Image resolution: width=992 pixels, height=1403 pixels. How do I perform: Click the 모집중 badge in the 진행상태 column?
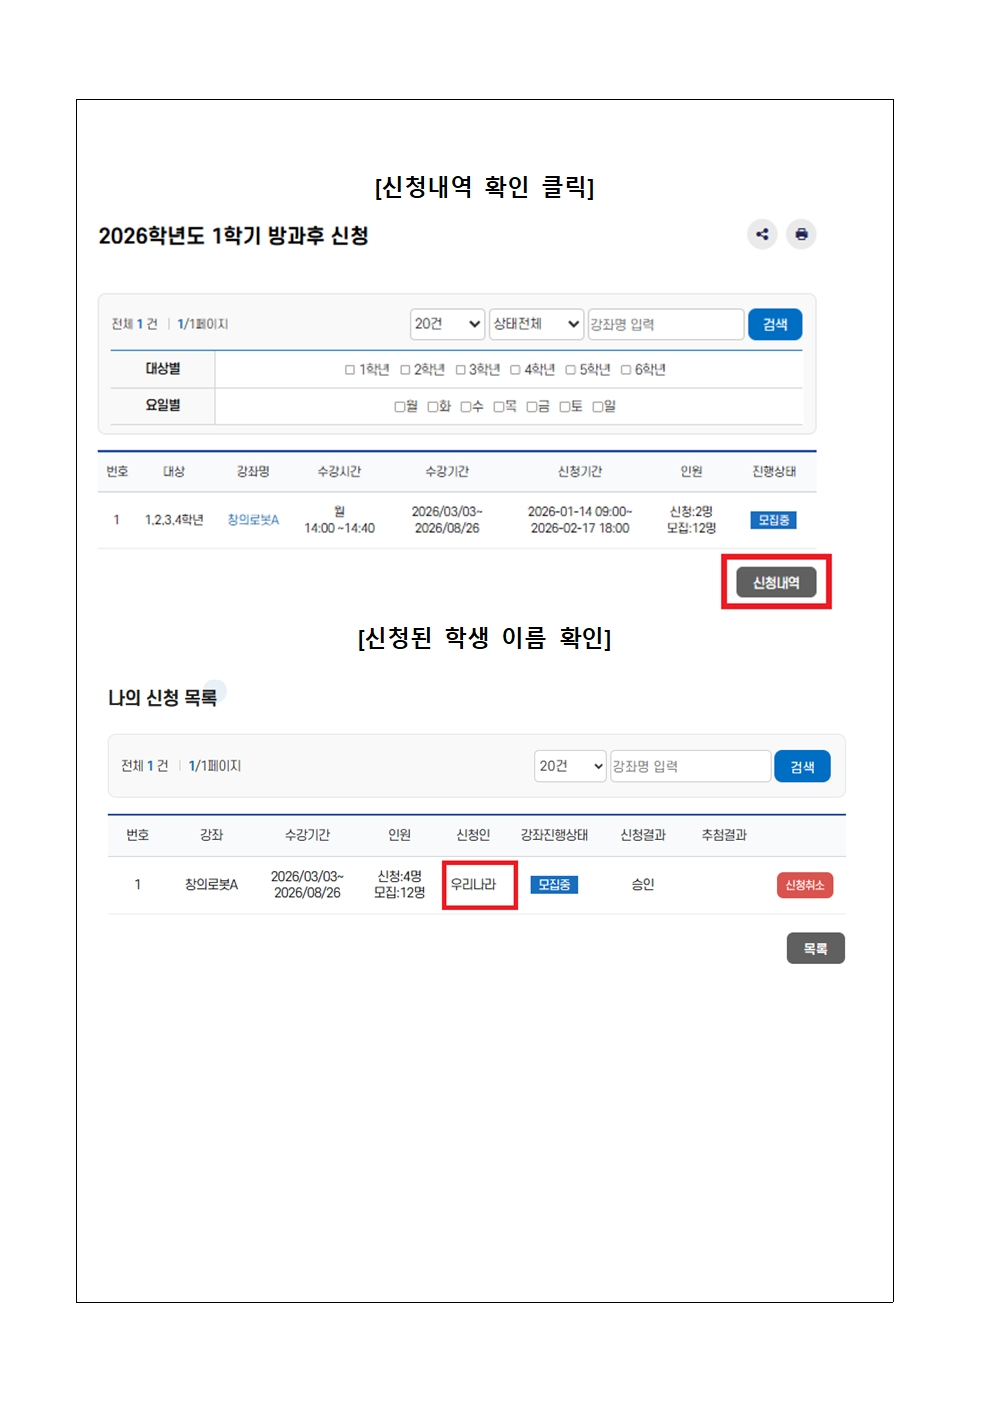coord(773,520)
